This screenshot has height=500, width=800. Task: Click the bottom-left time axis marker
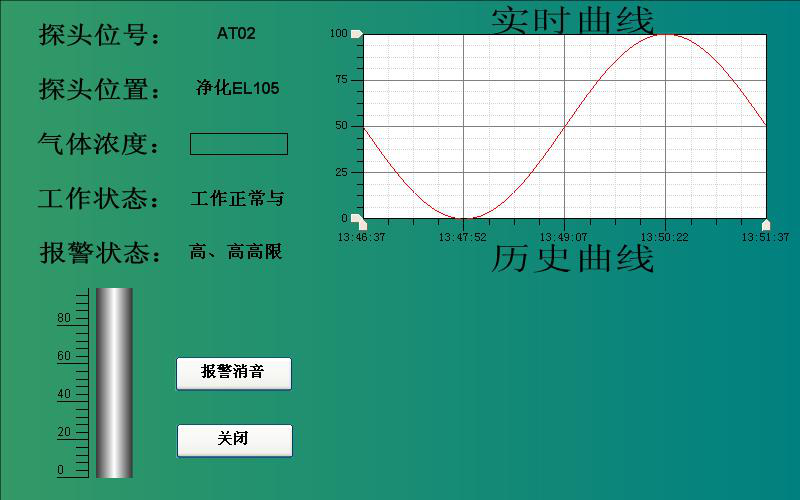click(x=363, y=224)
